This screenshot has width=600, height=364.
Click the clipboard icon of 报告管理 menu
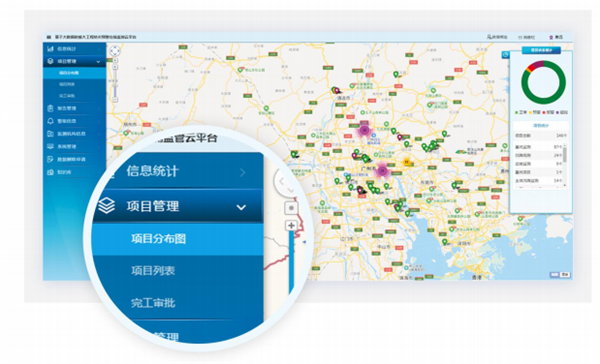tap(50, 108)
